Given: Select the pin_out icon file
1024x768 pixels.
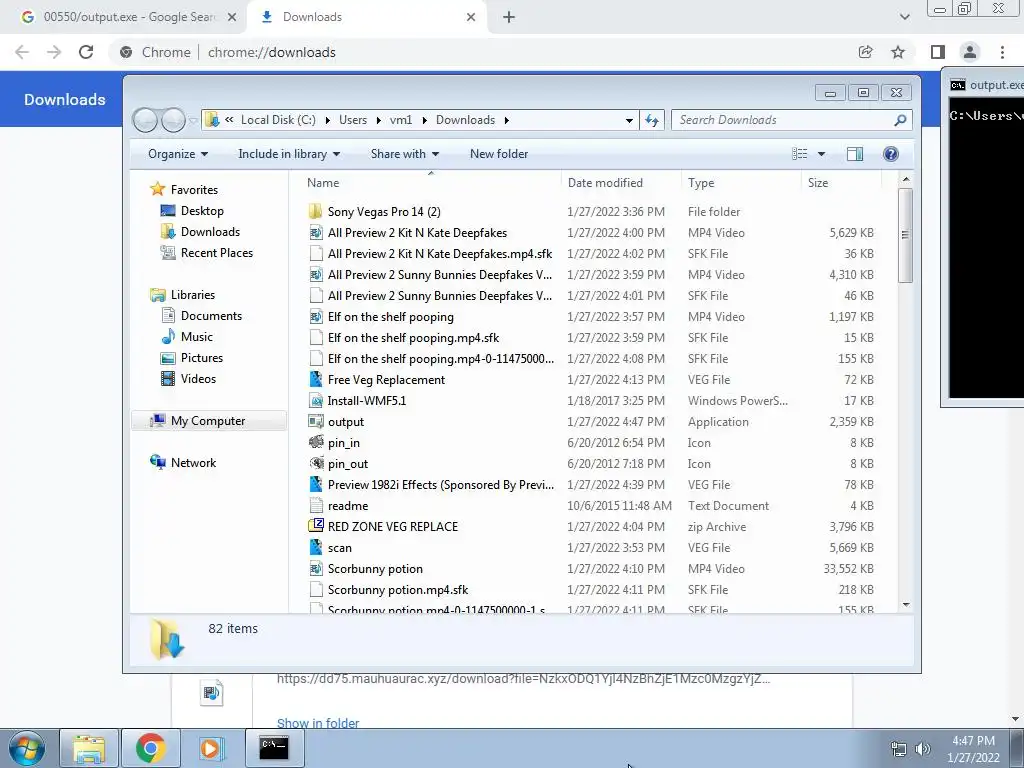Looking at the screenshot, I should (x=315, y=464).
